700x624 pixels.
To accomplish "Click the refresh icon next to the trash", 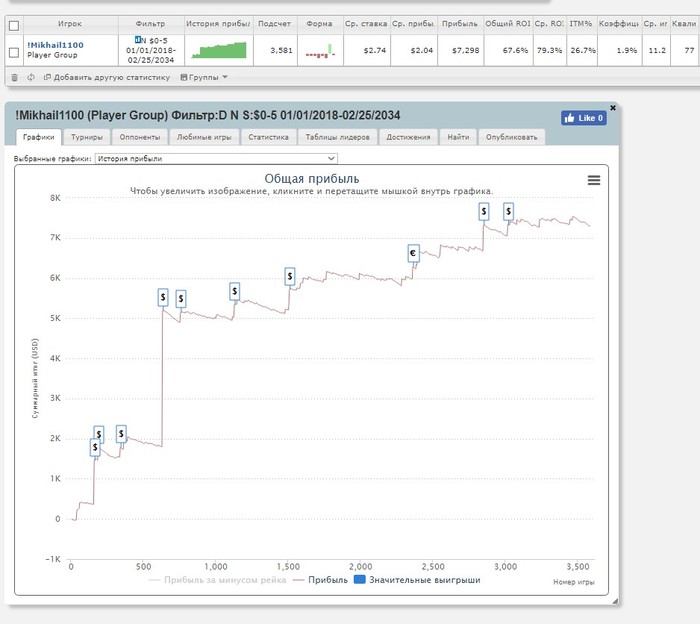I will coord(30,77).
